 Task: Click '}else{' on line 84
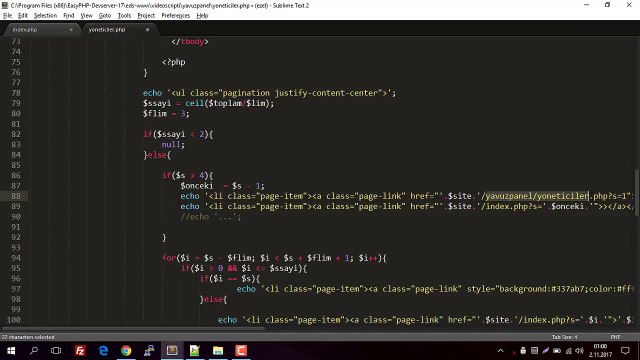157,155
